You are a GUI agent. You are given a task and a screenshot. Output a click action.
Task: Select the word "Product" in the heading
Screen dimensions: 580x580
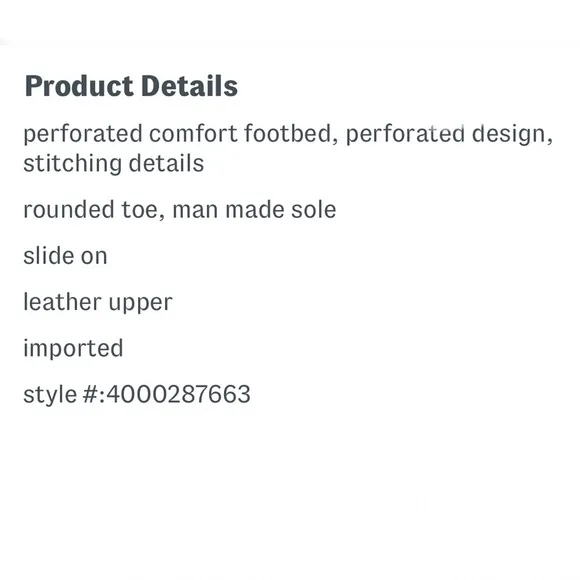point(79,86)
